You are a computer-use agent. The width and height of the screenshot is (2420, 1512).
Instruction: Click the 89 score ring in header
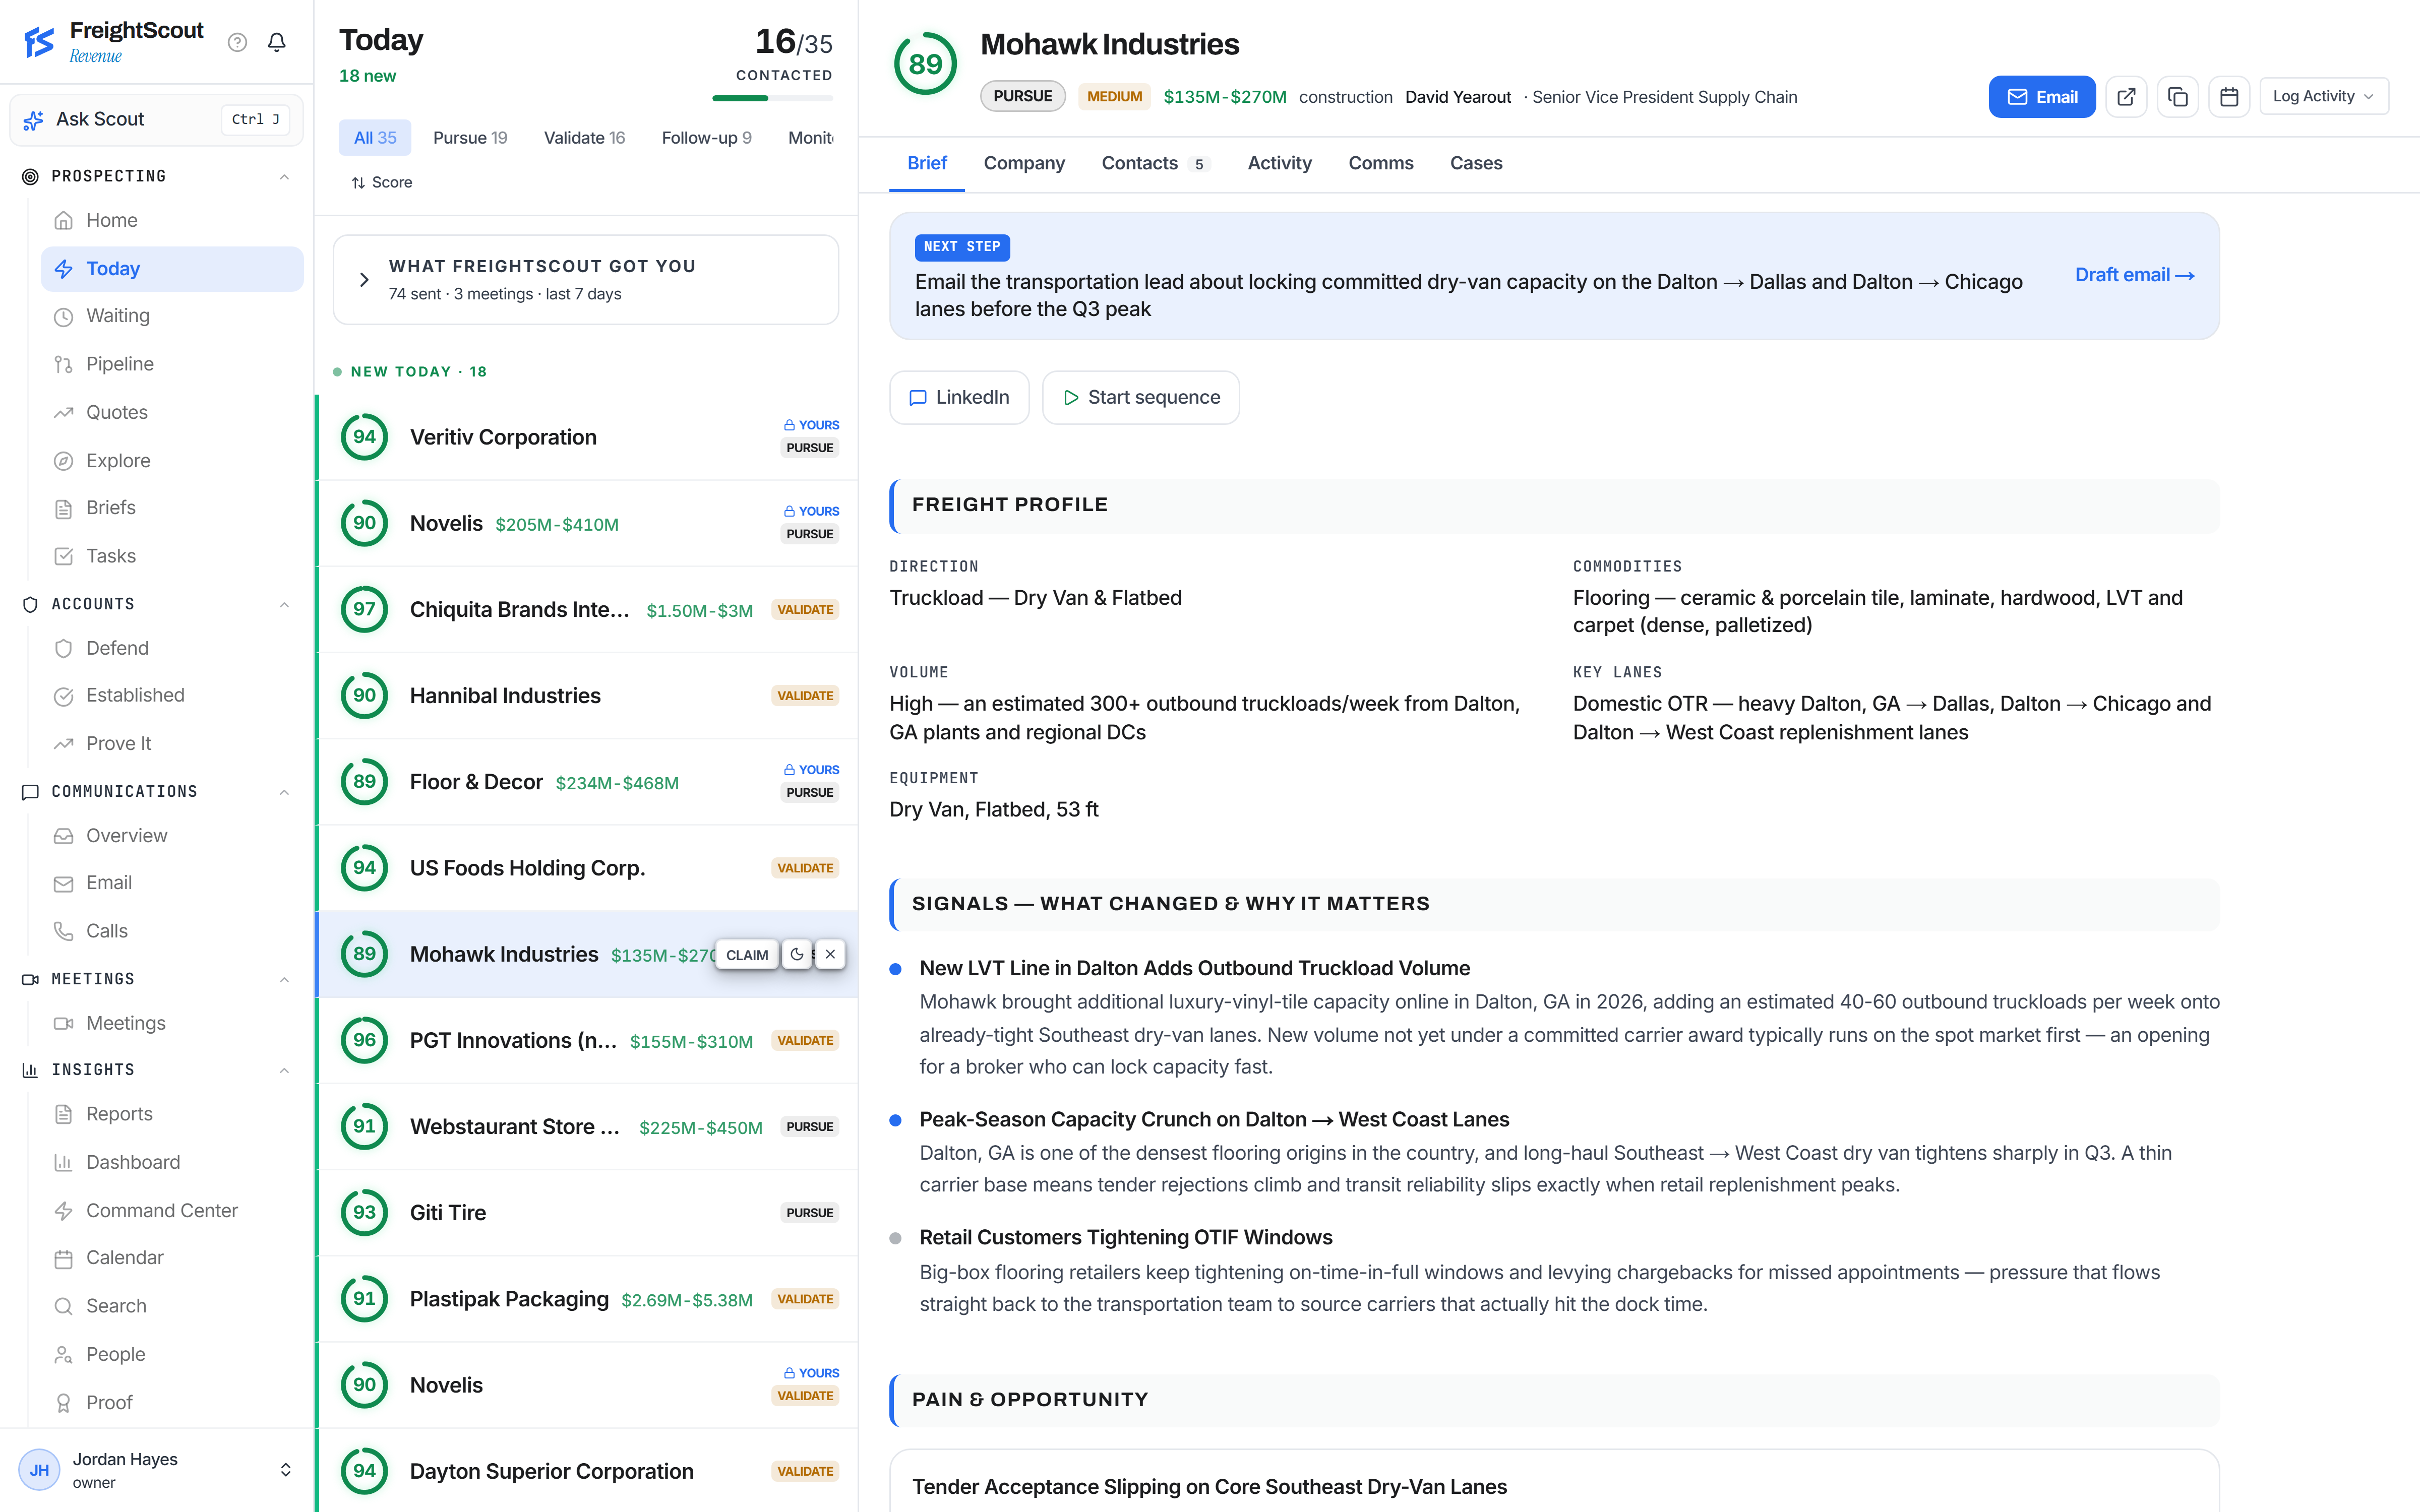pyautogui.click(x=925, y=64)
